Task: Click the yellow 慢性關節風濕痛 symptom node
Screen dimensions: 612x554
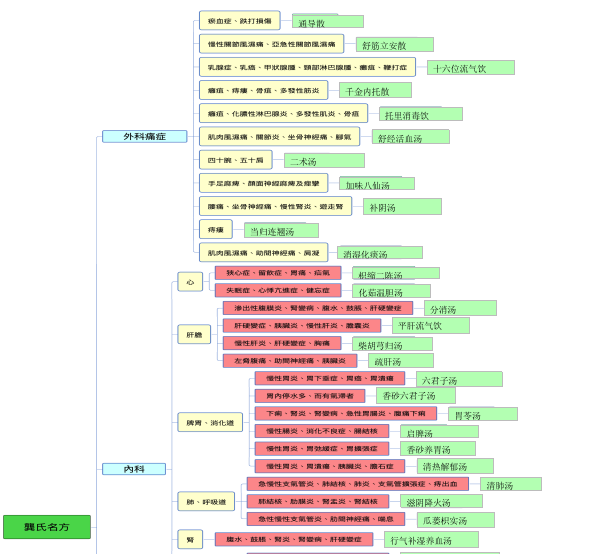Action: click(x=272, y=44)
